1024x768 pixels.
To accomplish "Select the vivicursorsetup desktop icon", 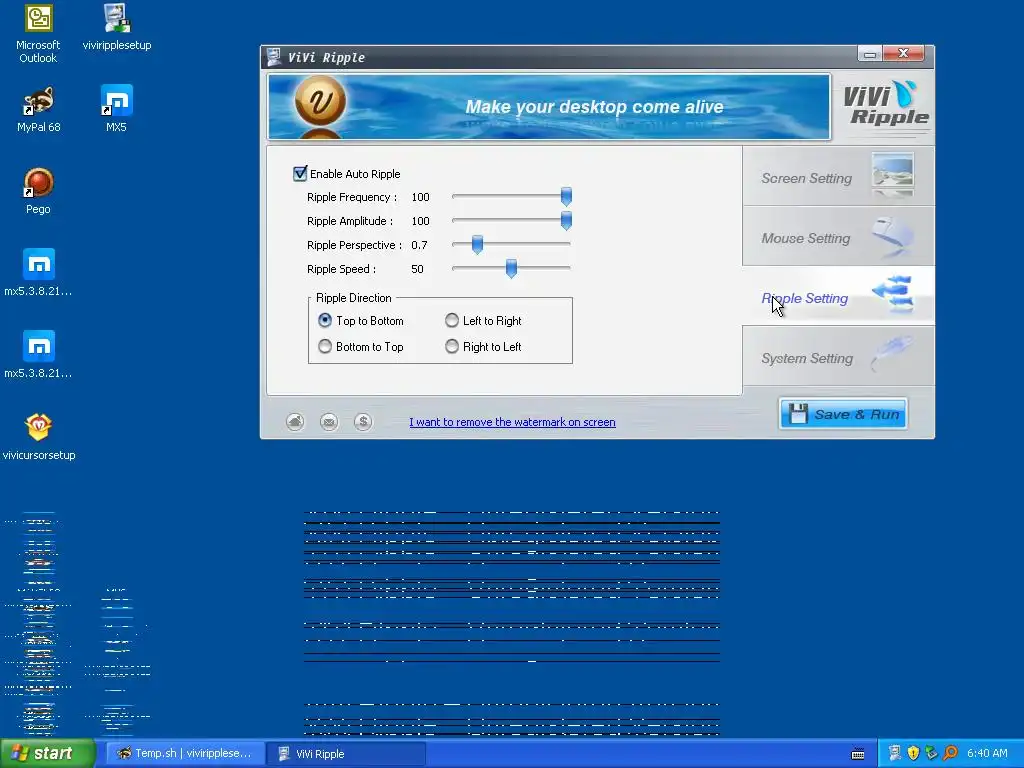I will click(x=39, y=438).
